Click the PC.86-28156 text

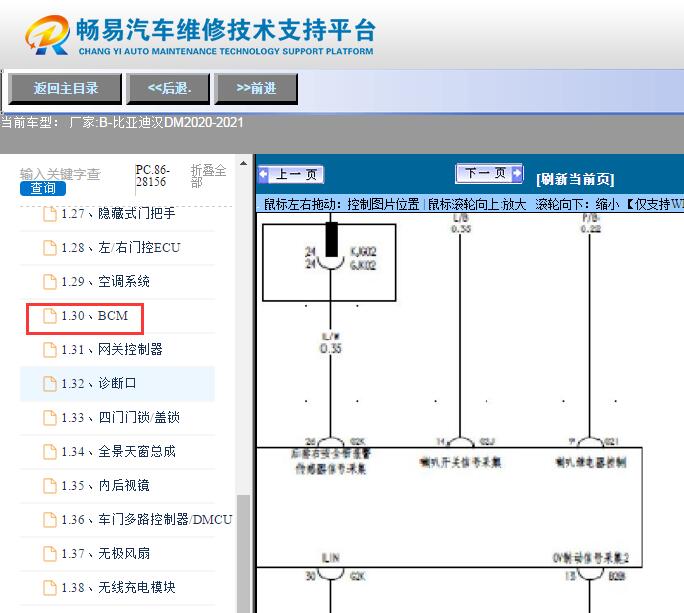[x=152, y=175]
